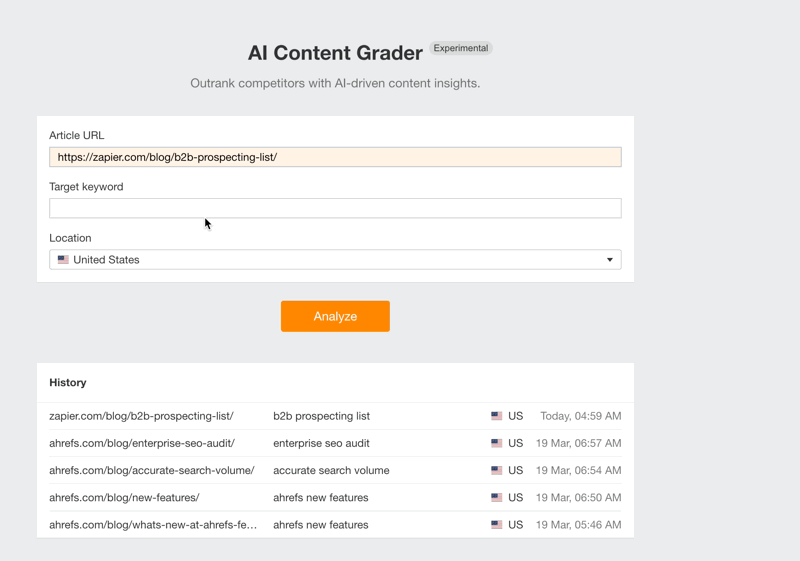Open history entry zapier.com/blog/b2b-prospecting-list/

pyautogui.click(x=141, y=416)
